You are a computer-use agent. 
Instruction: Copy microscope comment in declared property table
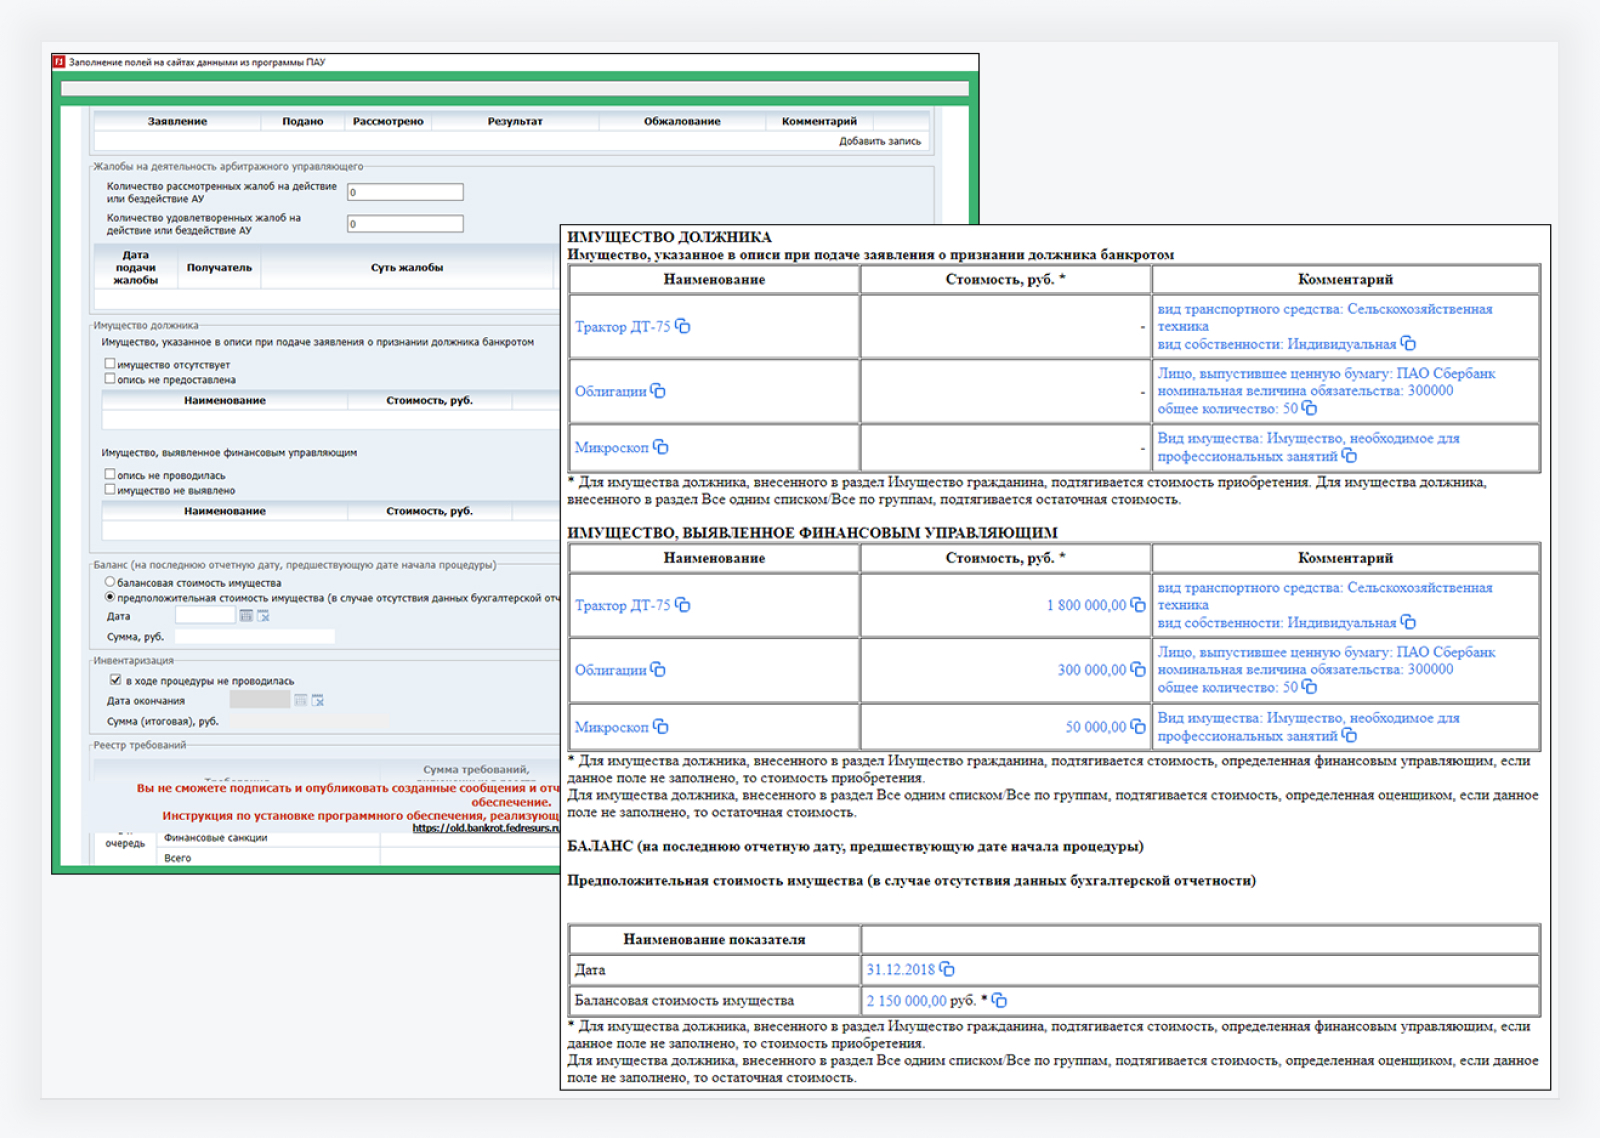click(x=1349, y=456)
